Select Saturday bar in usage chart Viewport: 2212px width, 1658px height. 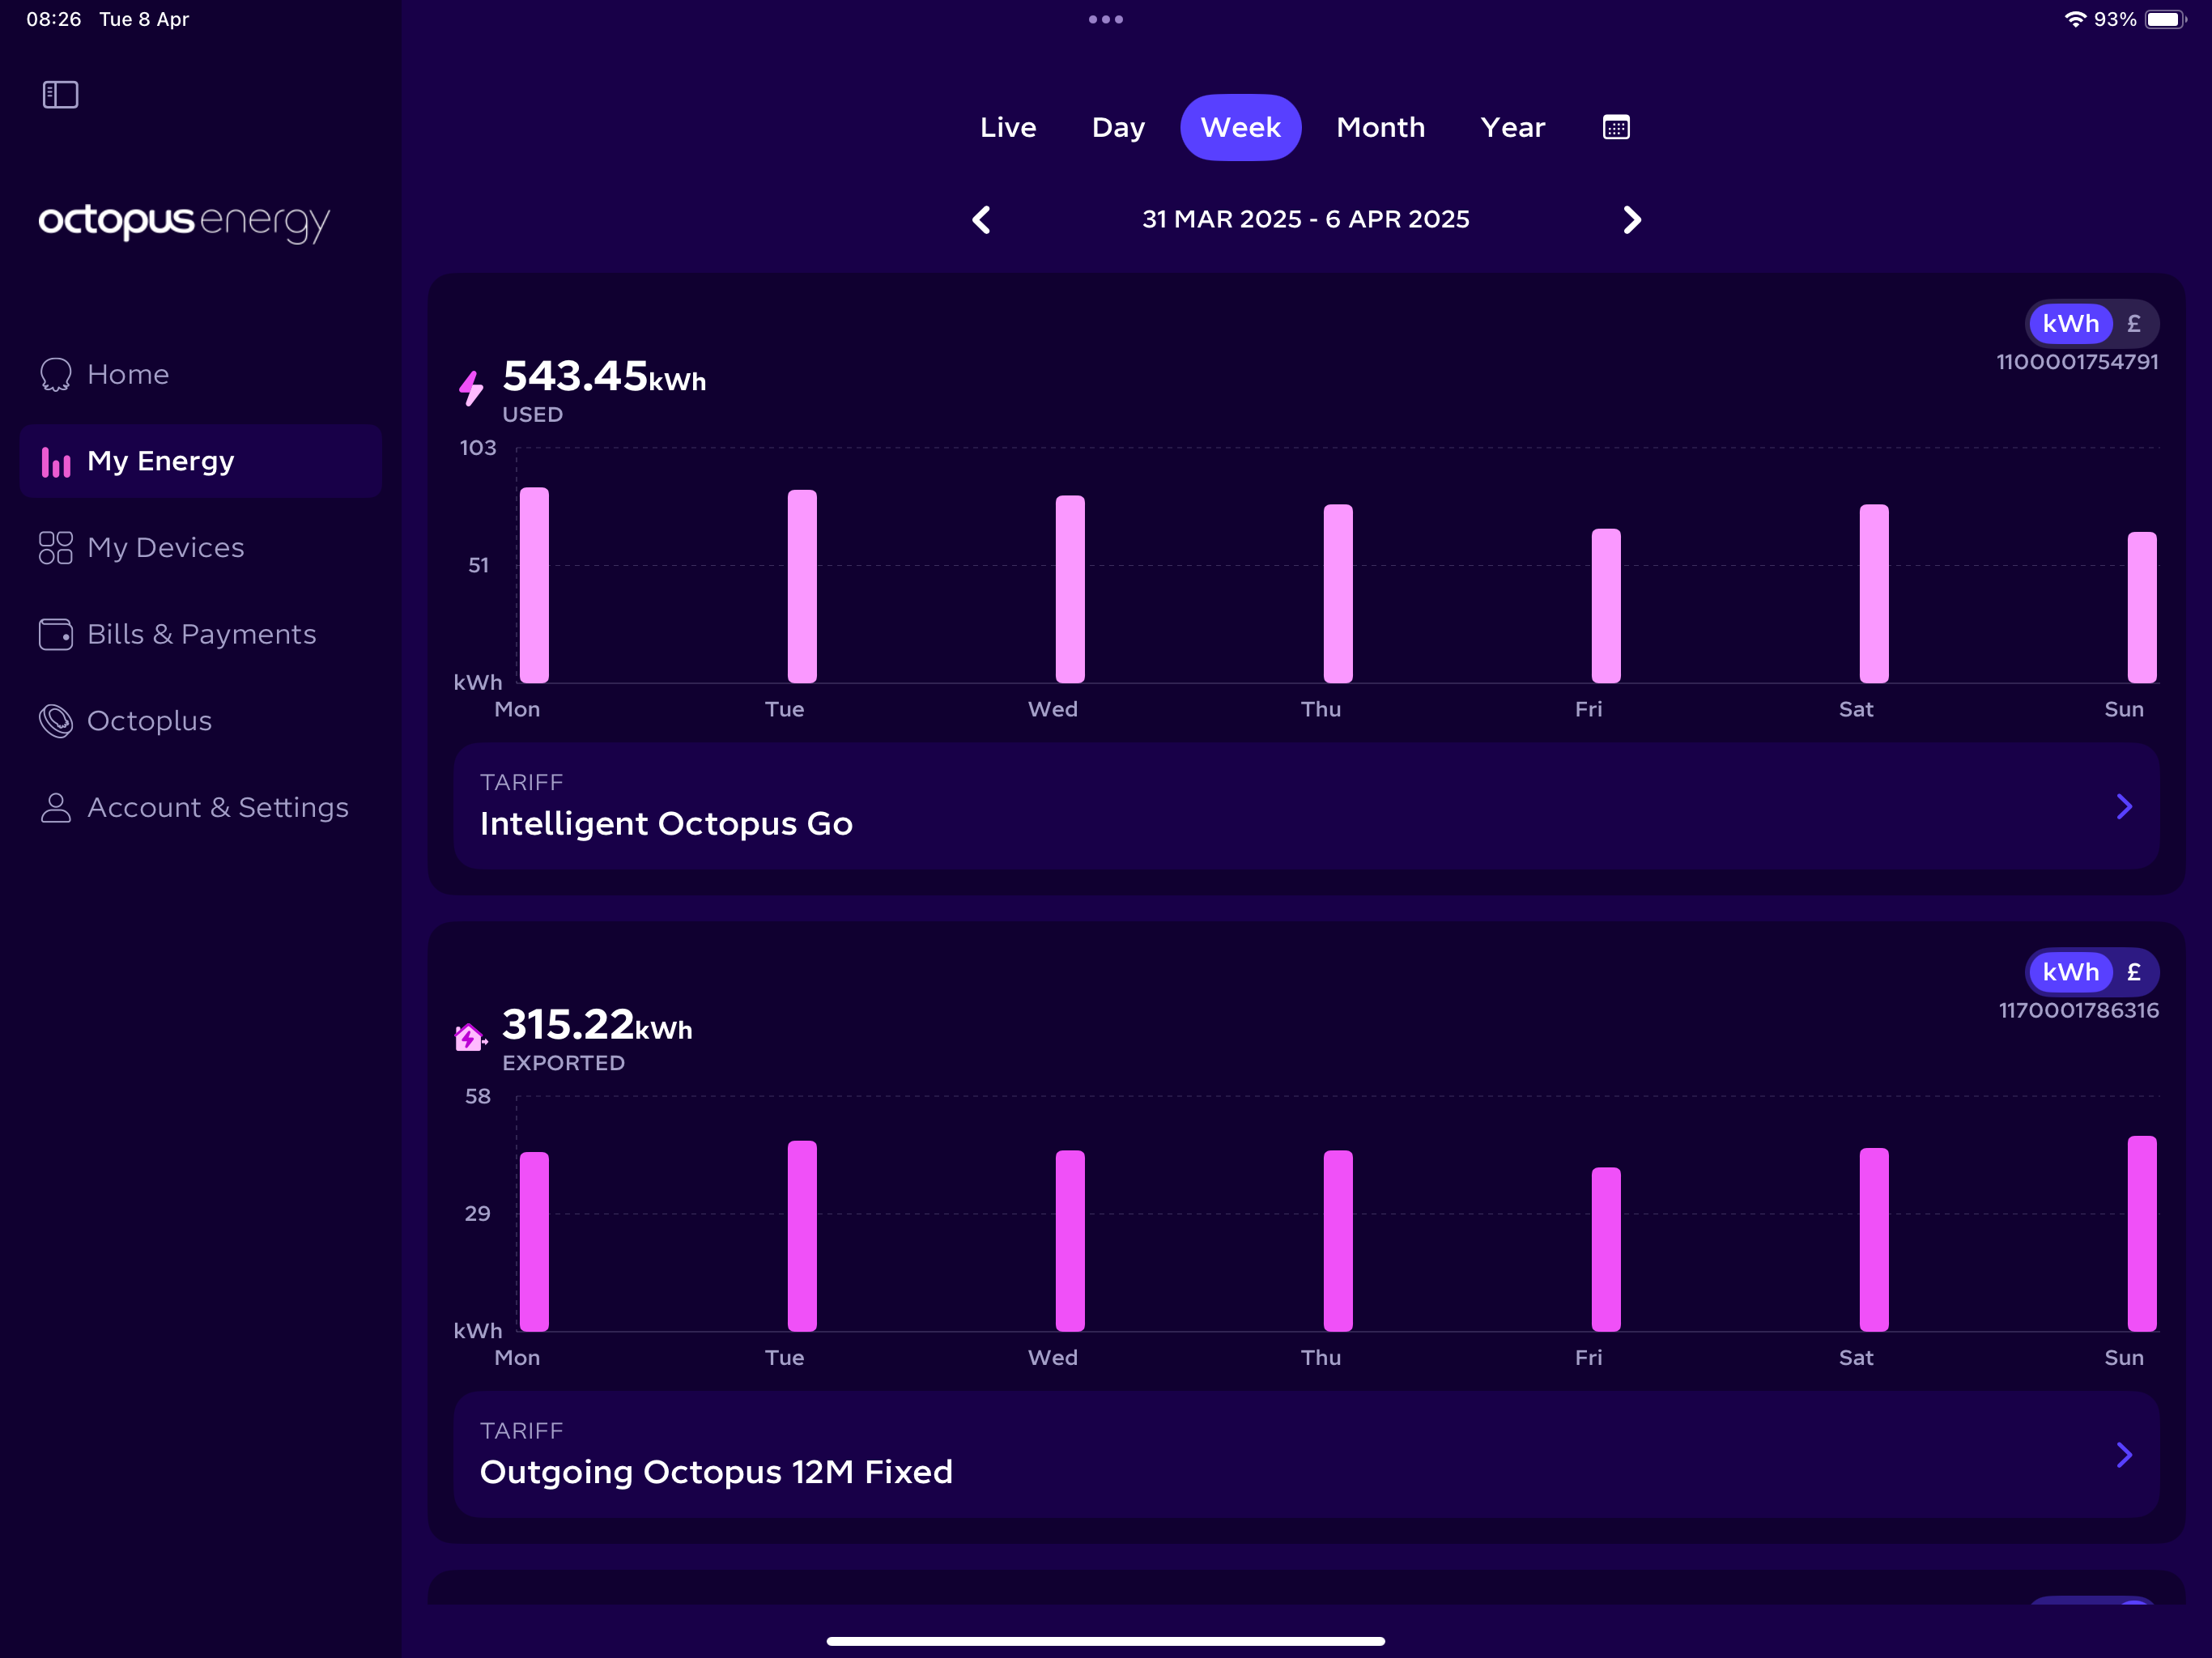(1874, 593)
